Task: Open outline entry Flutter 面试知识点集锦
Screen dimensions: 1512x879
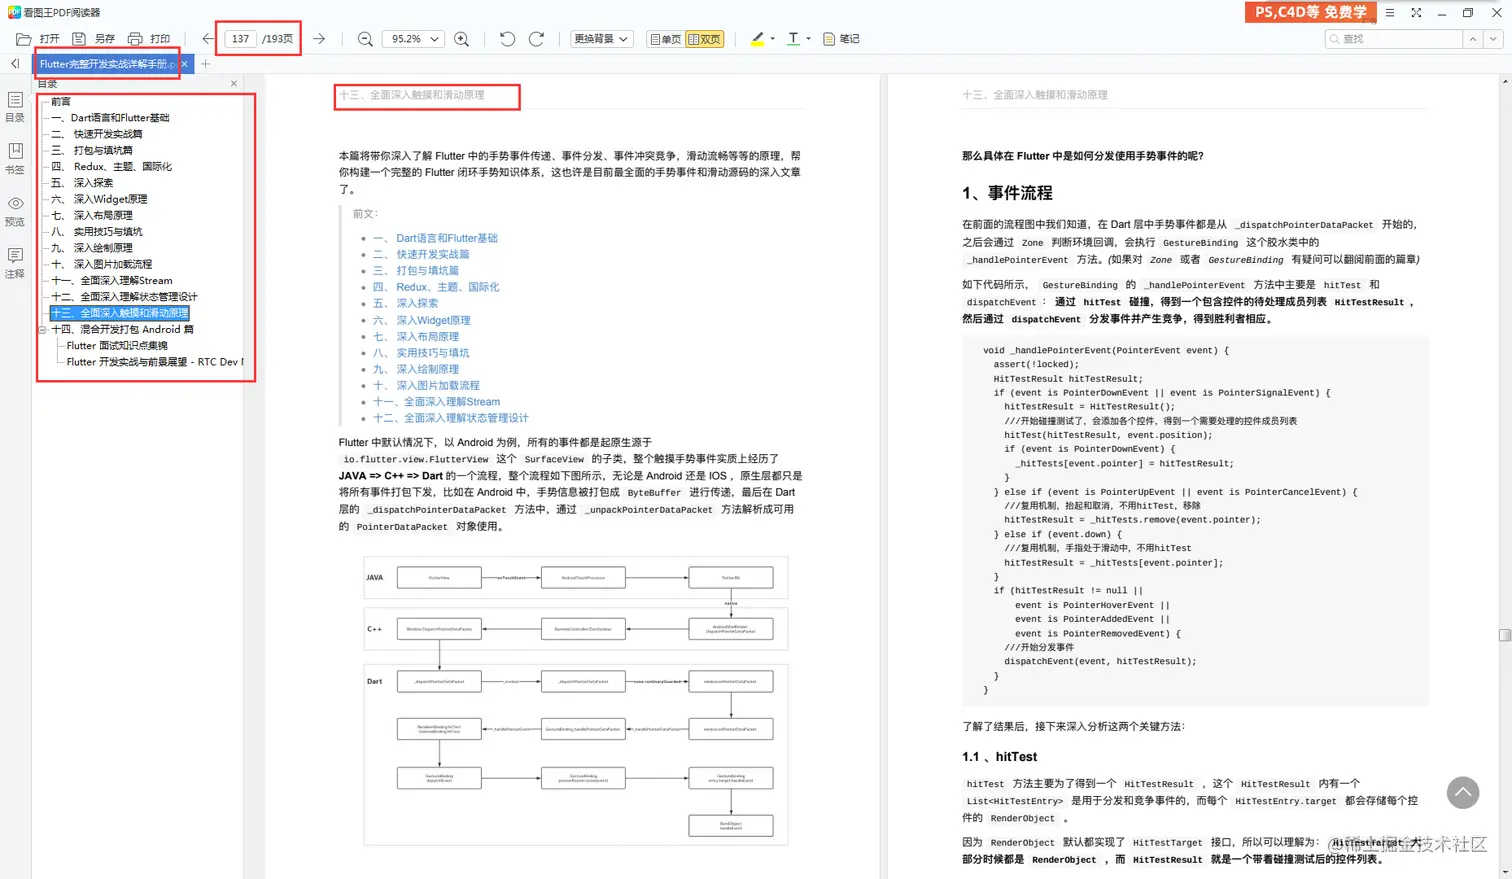Action: [x=117, y=346]
